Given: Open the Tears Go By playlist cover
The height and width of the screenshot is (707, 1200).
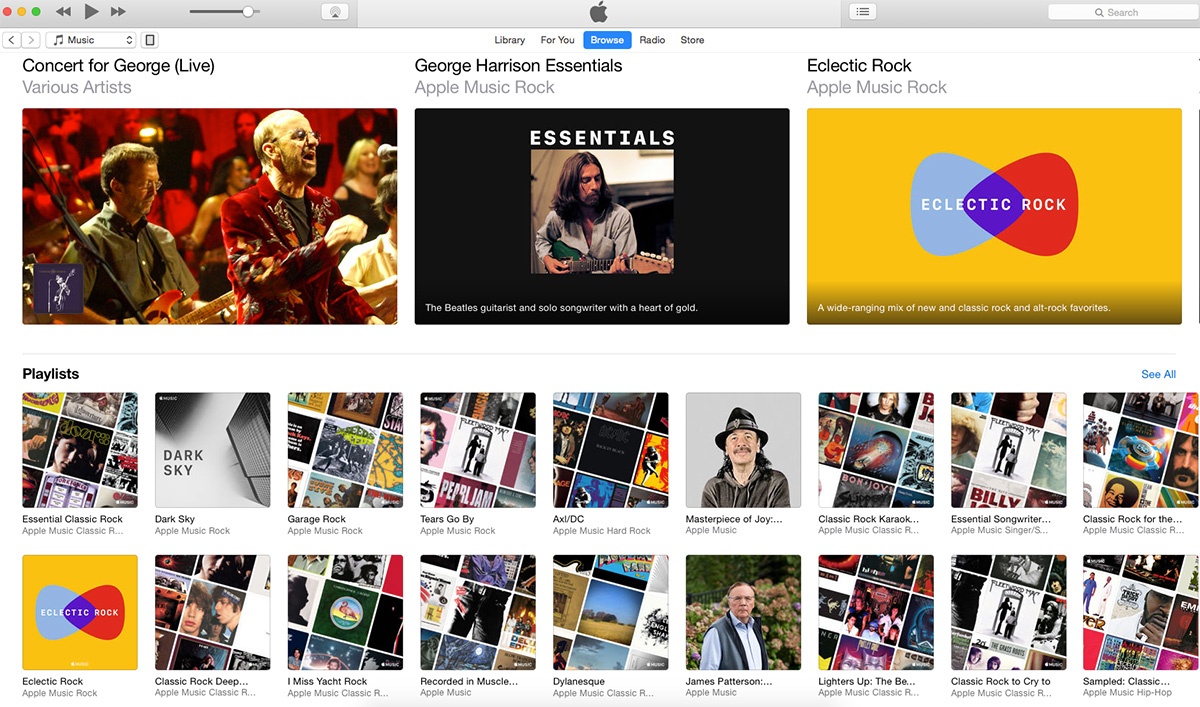Looking at the screenshot, I should coord(478,450).
